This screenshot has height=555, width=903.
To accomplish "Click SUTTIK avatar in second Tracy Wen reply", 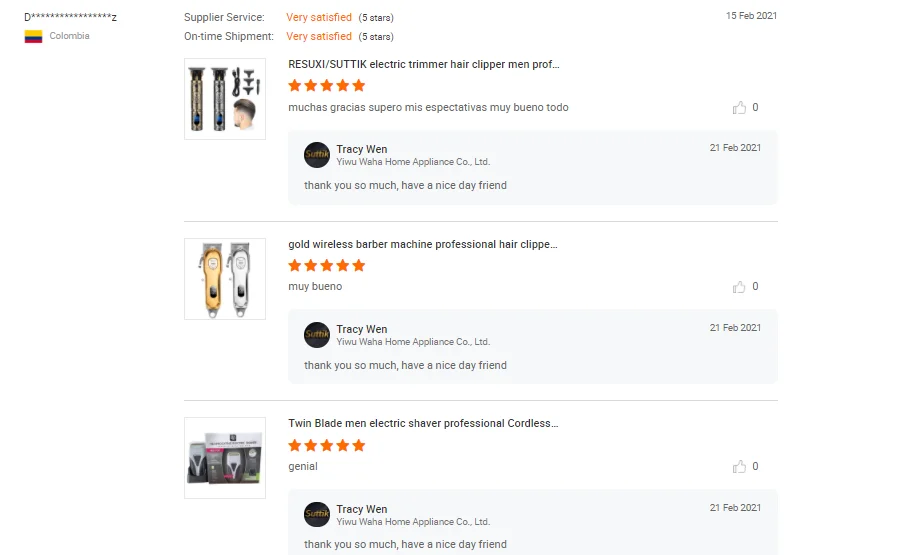I will point(317,335).
